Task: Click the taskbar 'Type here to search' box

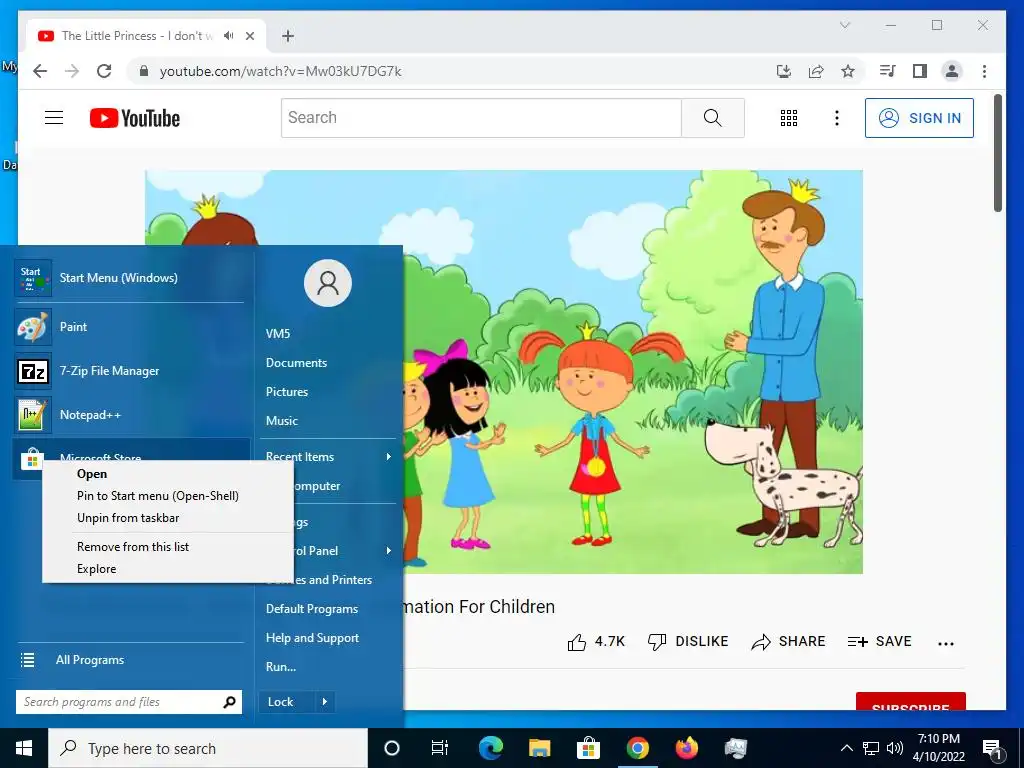Action: pos(208,748)
